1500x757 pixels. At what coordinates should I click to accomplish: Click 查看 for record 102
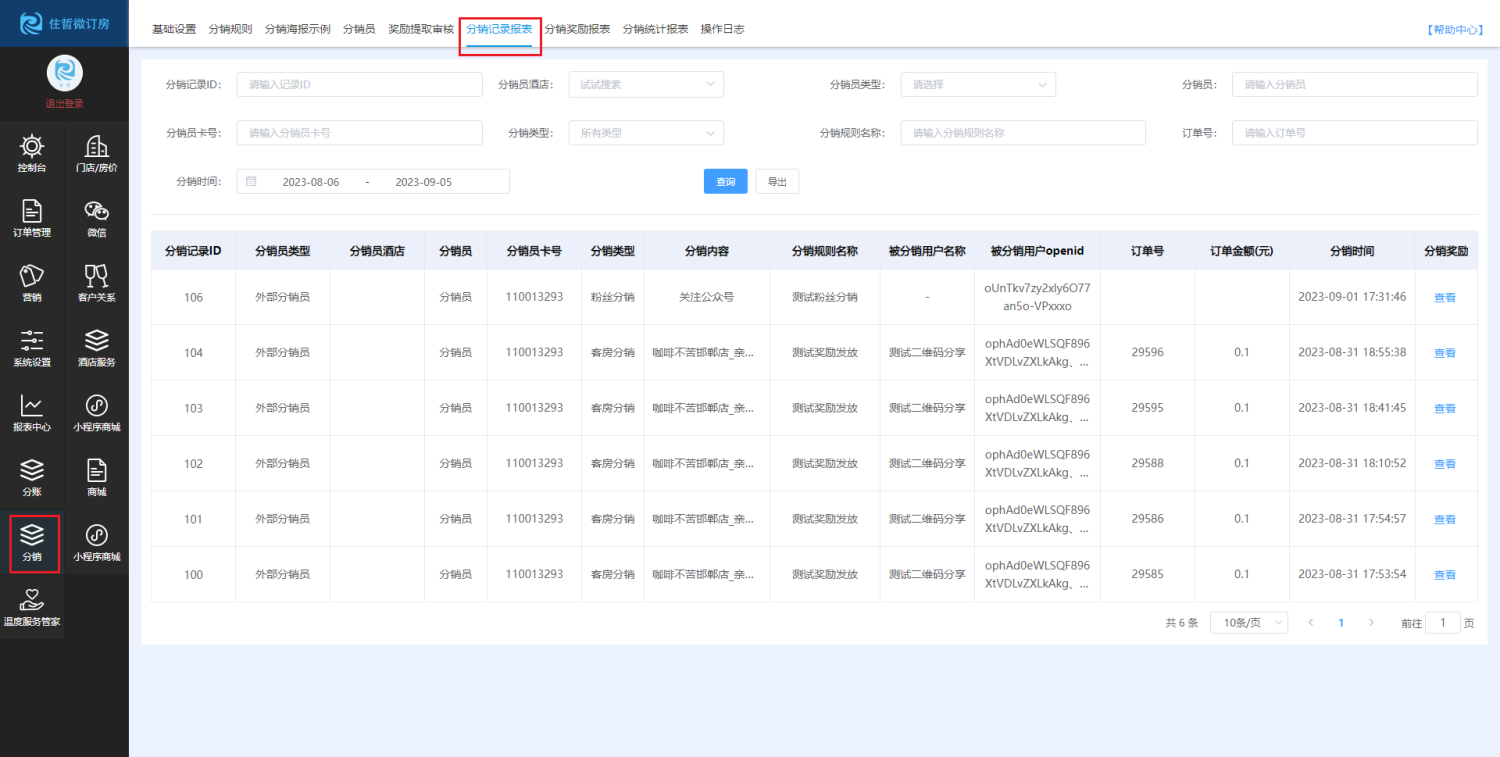(1445, 464)
